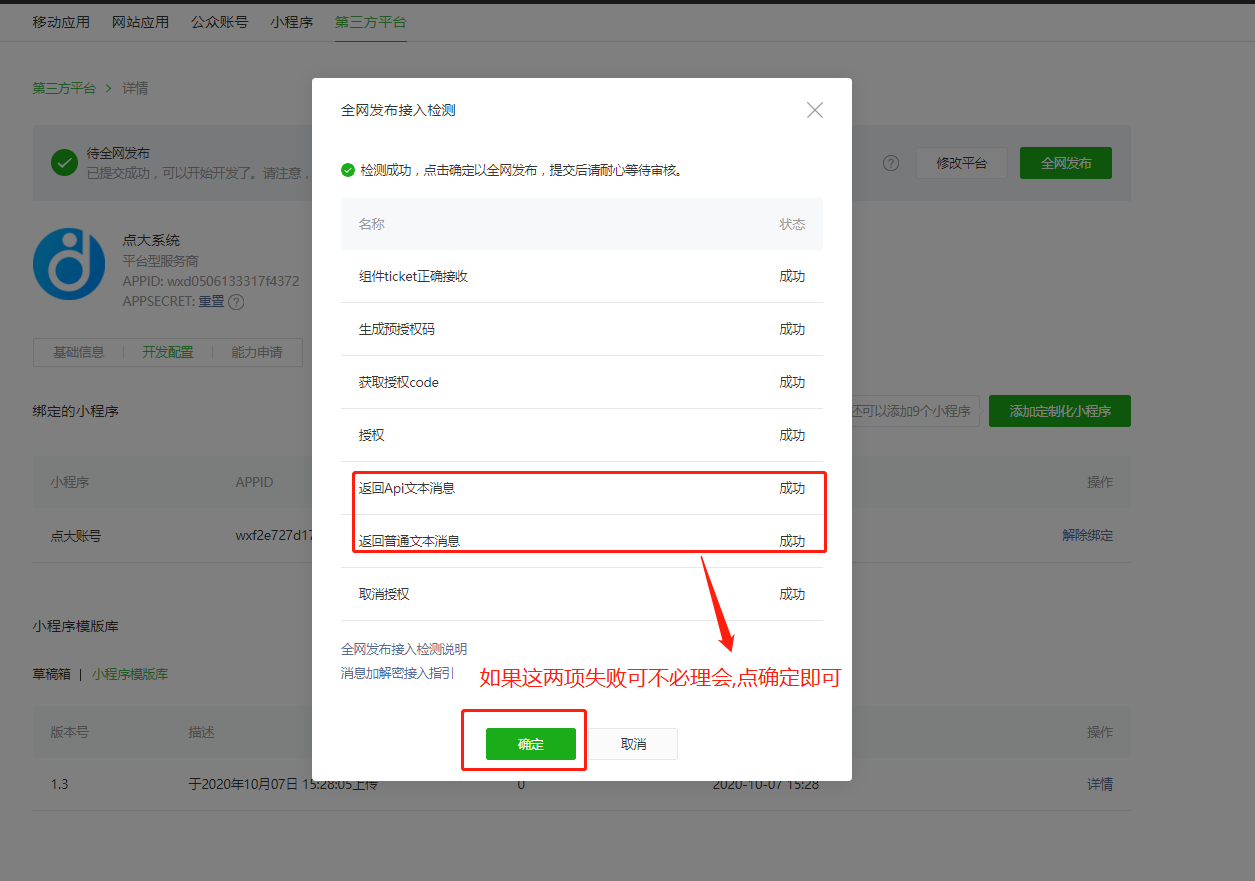
Task: Click 成功 status of 组件ticket正确接收 row
Action: coord(792,276)
